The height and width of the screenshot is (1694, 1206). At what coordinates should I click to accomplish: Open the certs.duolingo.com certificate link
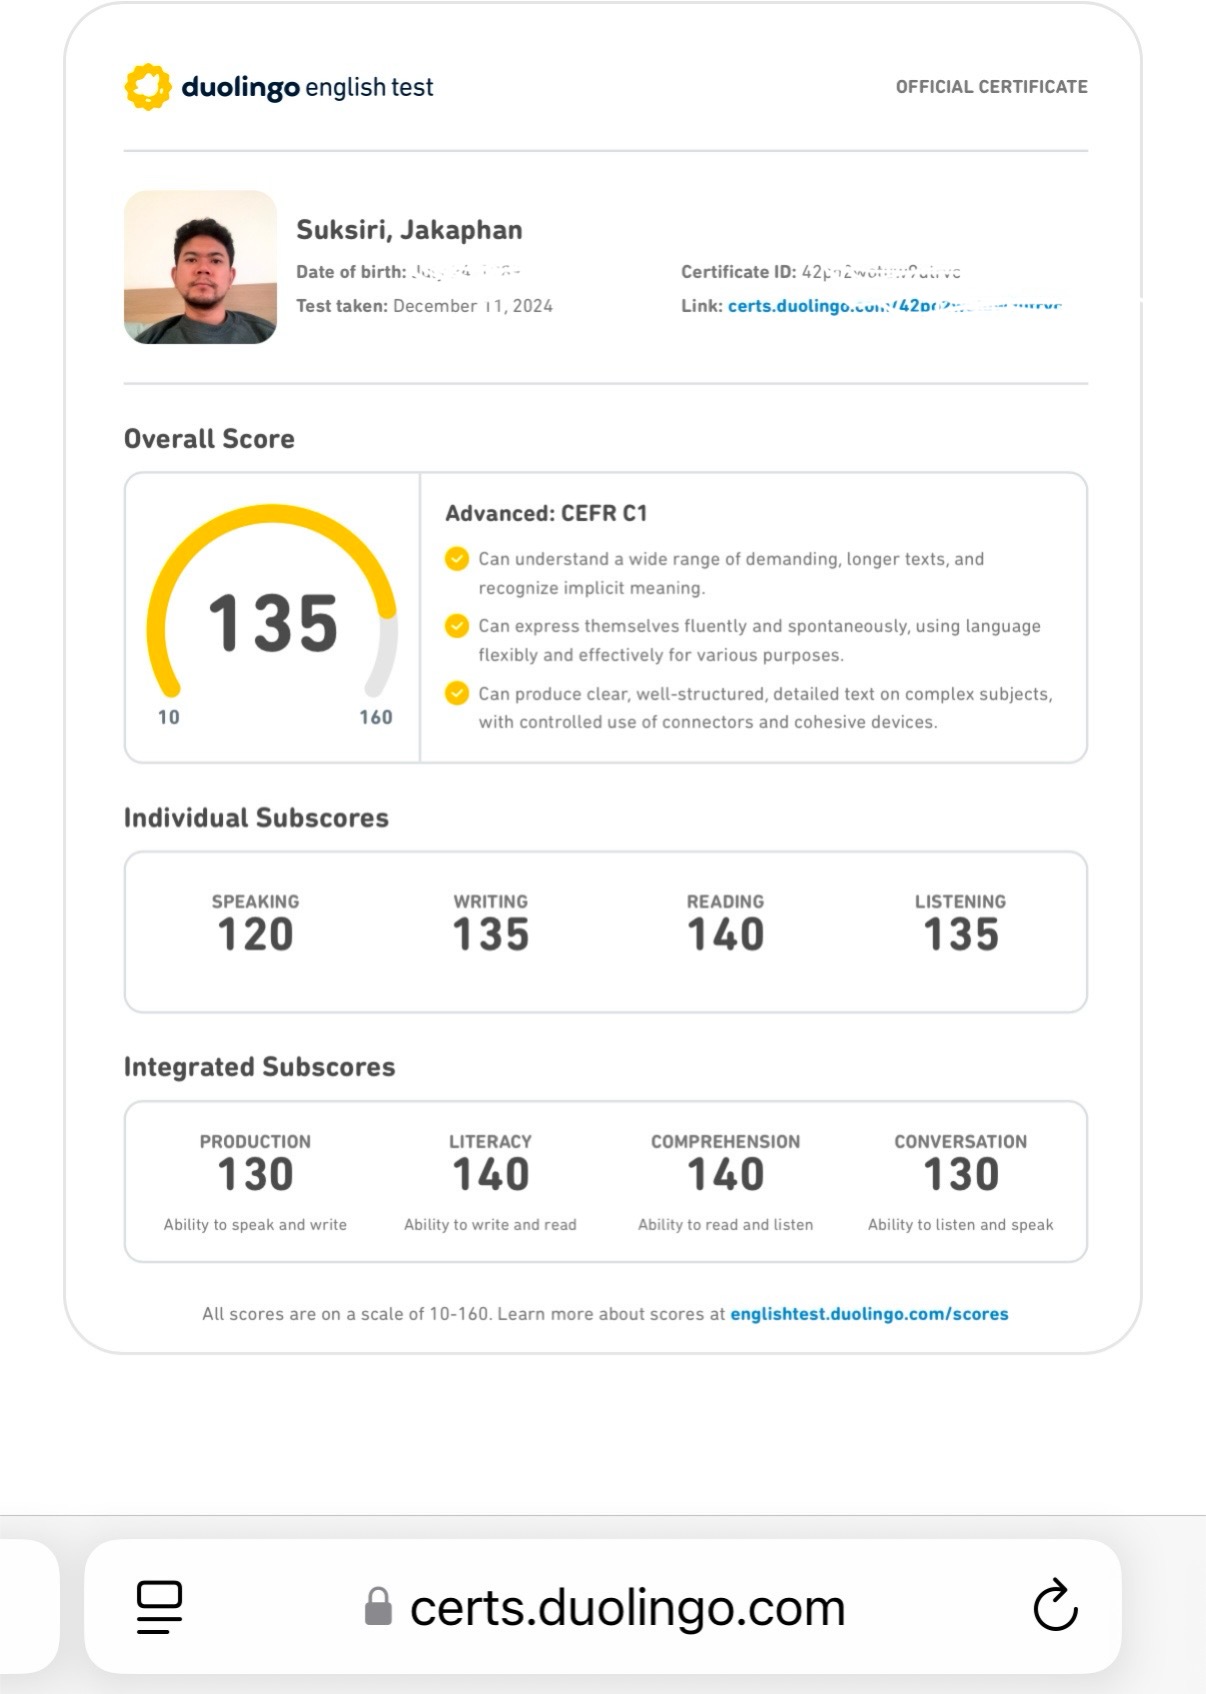pyautogui.click(x=894, y=306)
